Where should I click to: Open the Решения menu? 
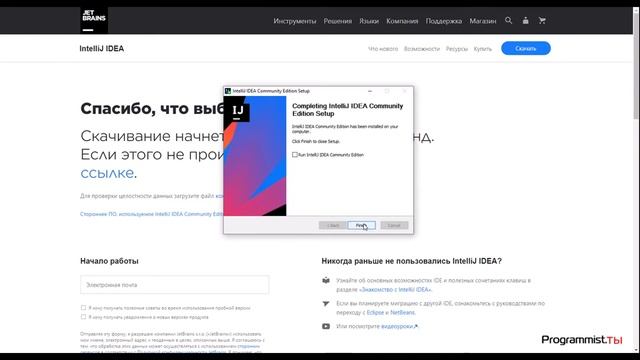338,21
